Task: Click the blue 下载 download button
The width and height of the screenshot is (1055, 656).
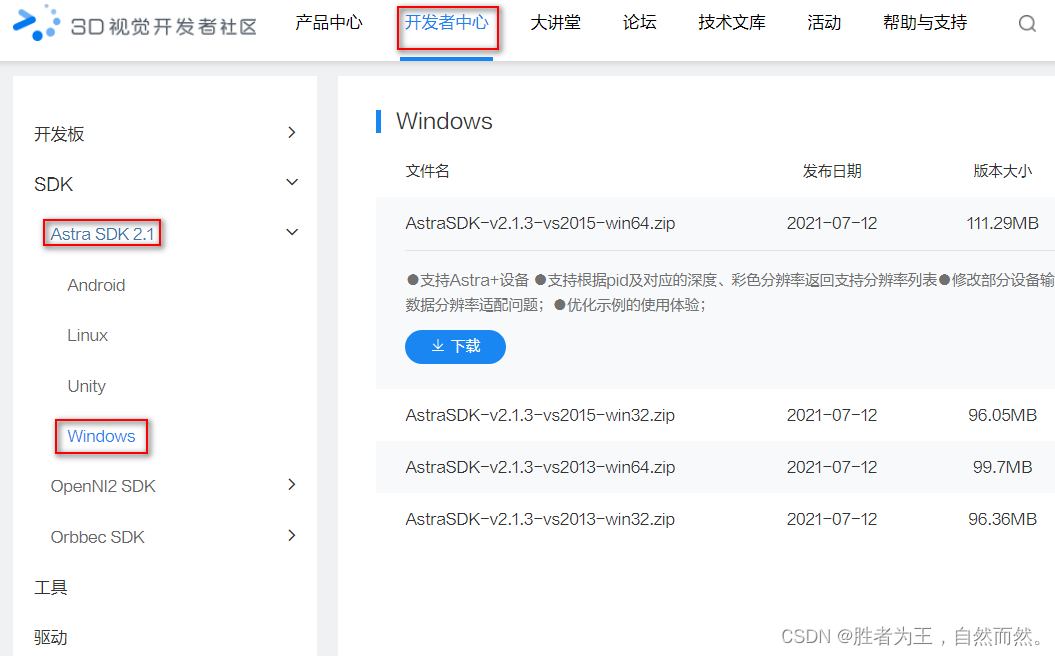Action: pyautogui.click(x=455, y=347)
